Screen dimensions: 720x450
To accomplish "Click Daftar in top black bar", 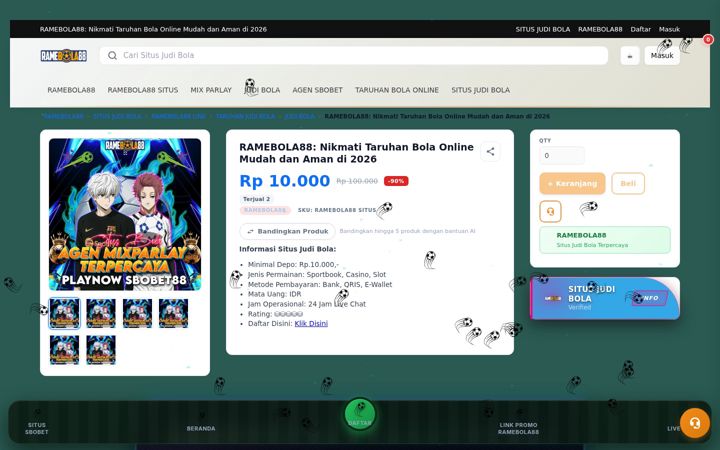I will [x=640, y=29].
